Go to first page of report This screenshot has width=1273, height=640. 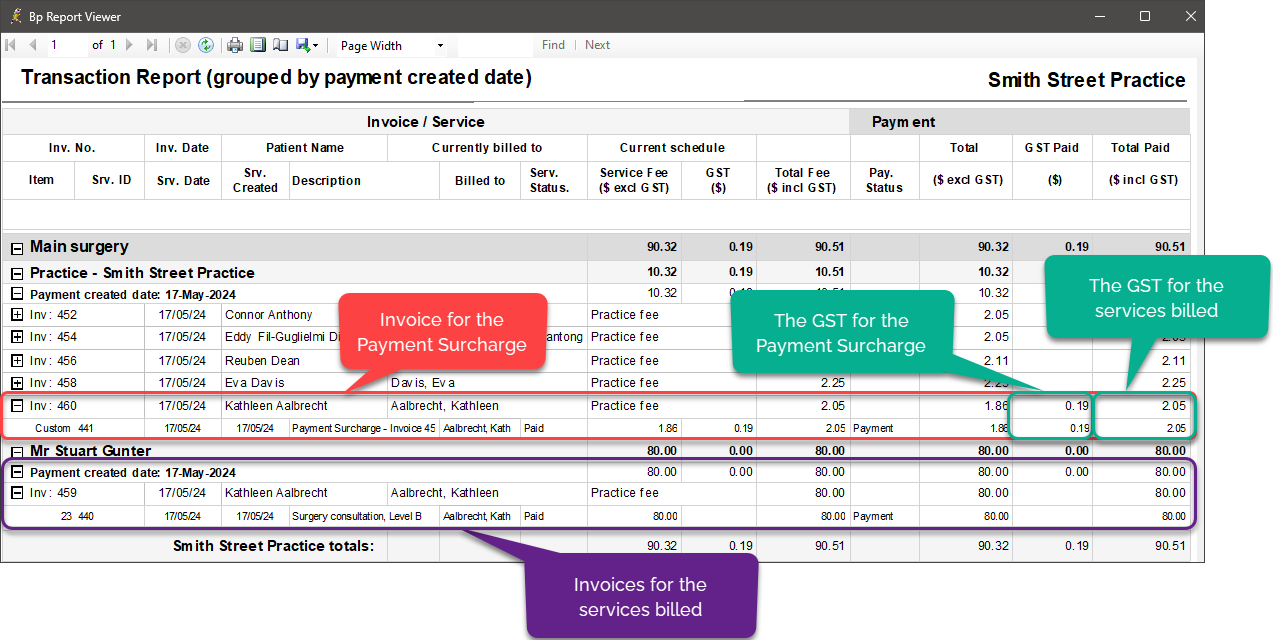click(11, 45)
